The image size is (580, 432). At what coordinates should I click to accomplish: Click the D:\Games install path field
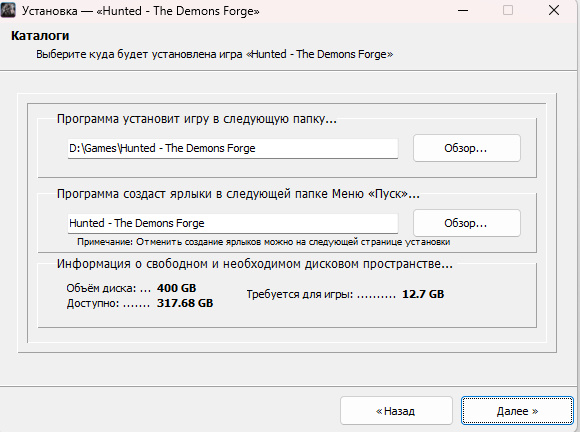[233, 148]
